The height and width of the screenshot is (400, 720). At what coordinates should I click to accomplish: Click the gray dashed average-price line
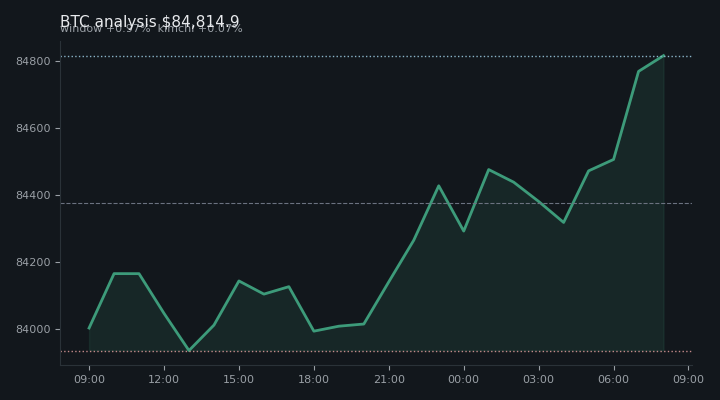(376, 203)
